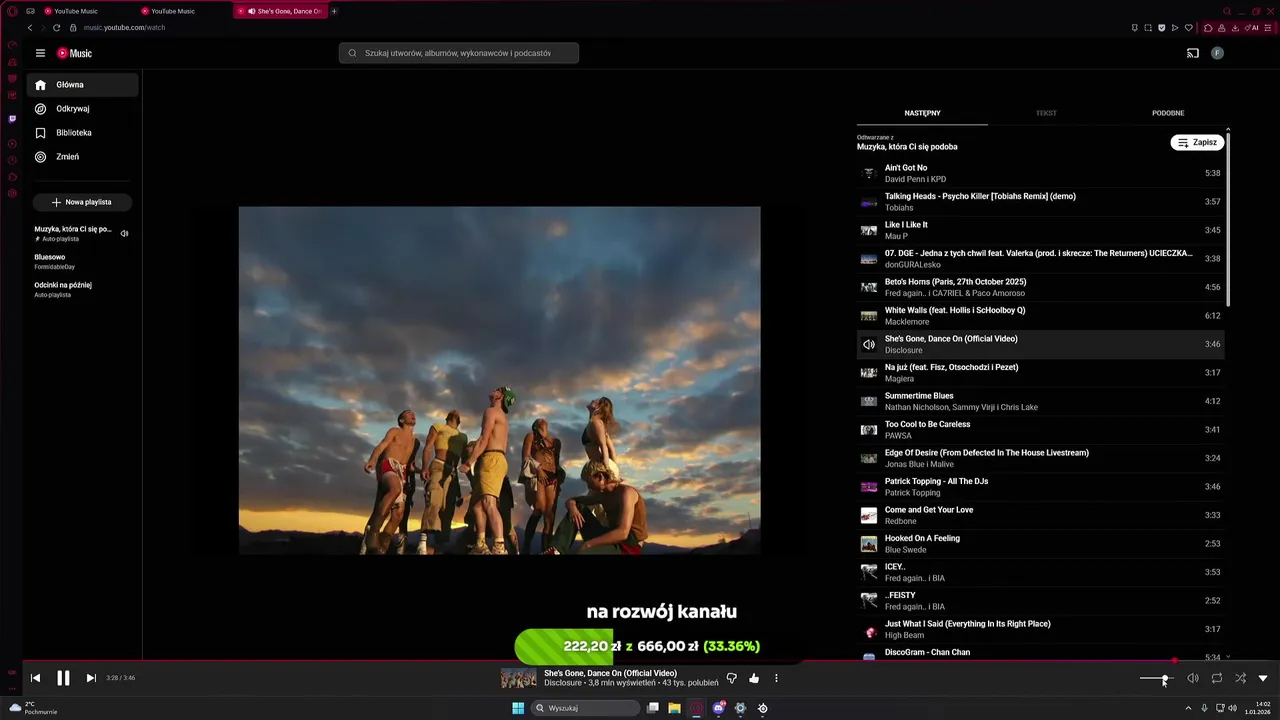The image size is (1280, 720).
Task: Open File Explorer from the taskbar
Action: (675, 708)
